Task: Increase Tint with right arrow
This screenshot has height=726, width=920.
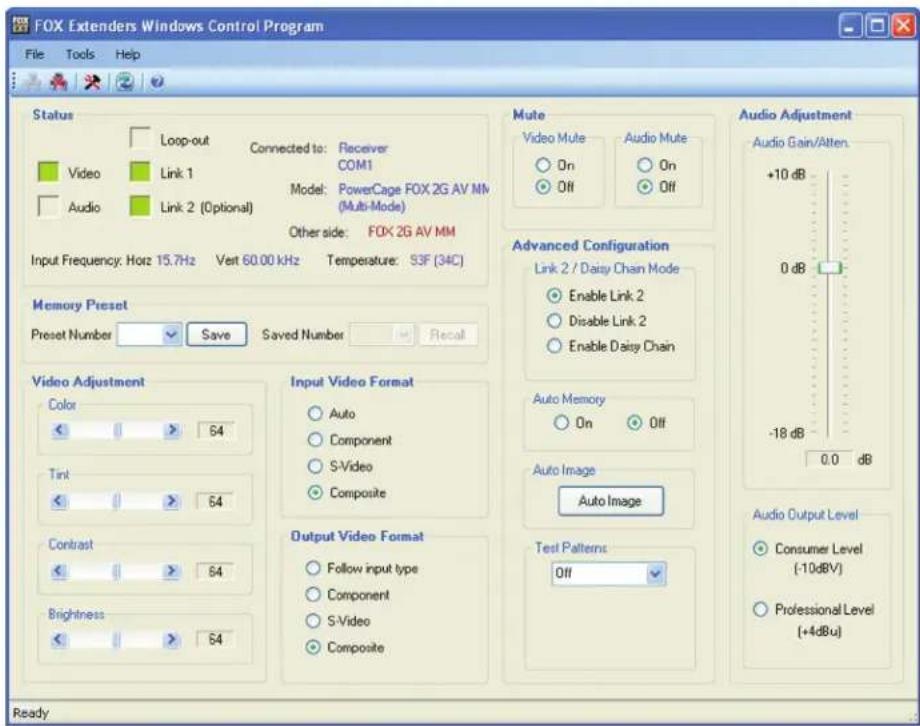Action: pyautogui.click(x=171, y=501)
